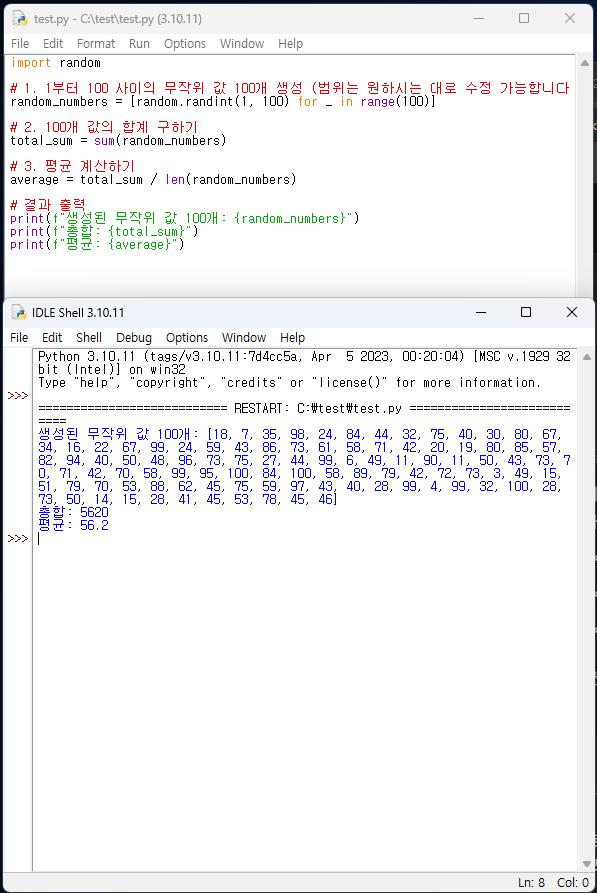Click the 'IDLE Shell 3.10.11' title text
This screenshot has width=597, height=893.
click(x=78, y=313)
